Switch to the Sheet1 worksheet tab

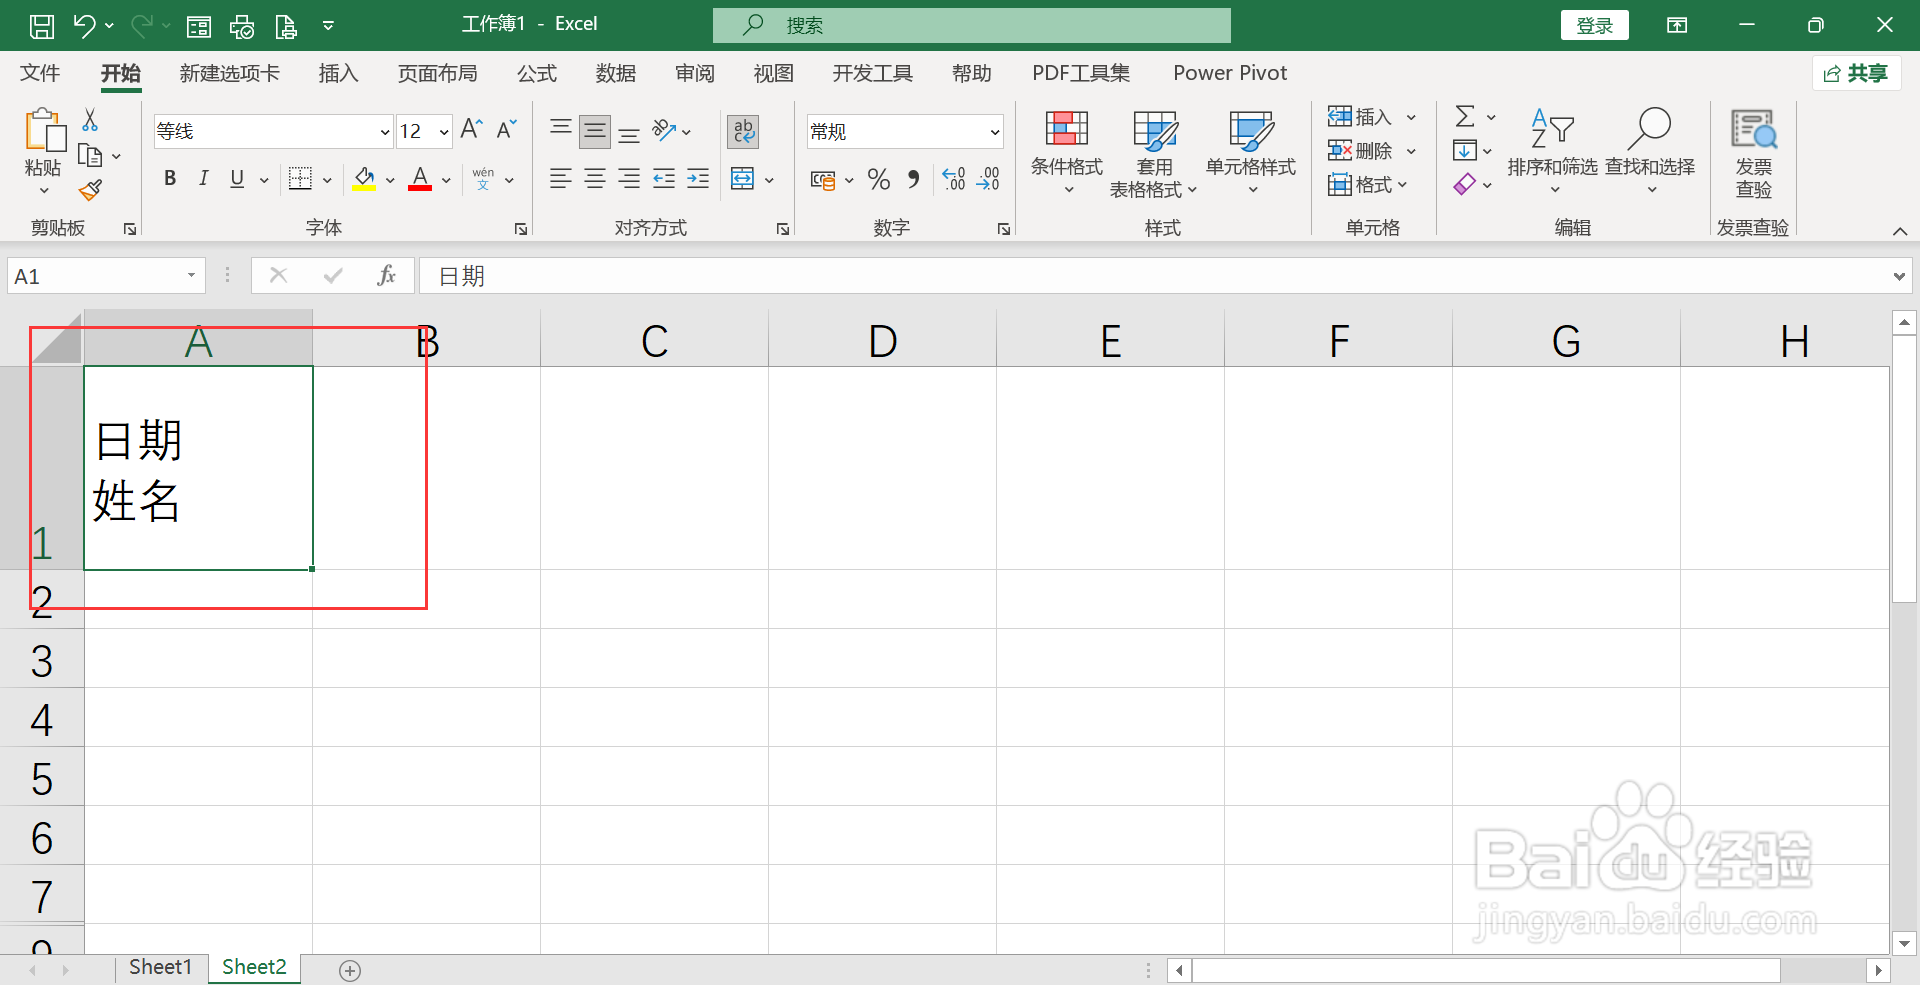pyautogui.click(x=160, y=967)
